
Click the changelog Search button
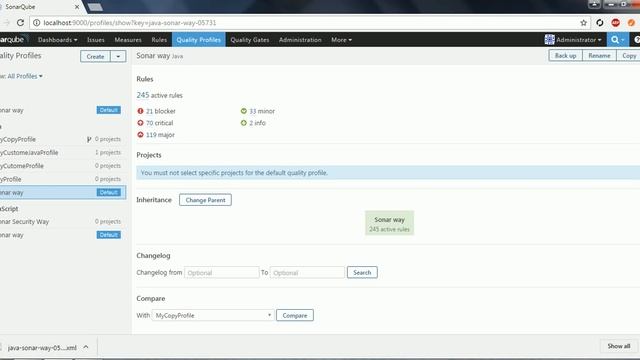coord(362,272)
